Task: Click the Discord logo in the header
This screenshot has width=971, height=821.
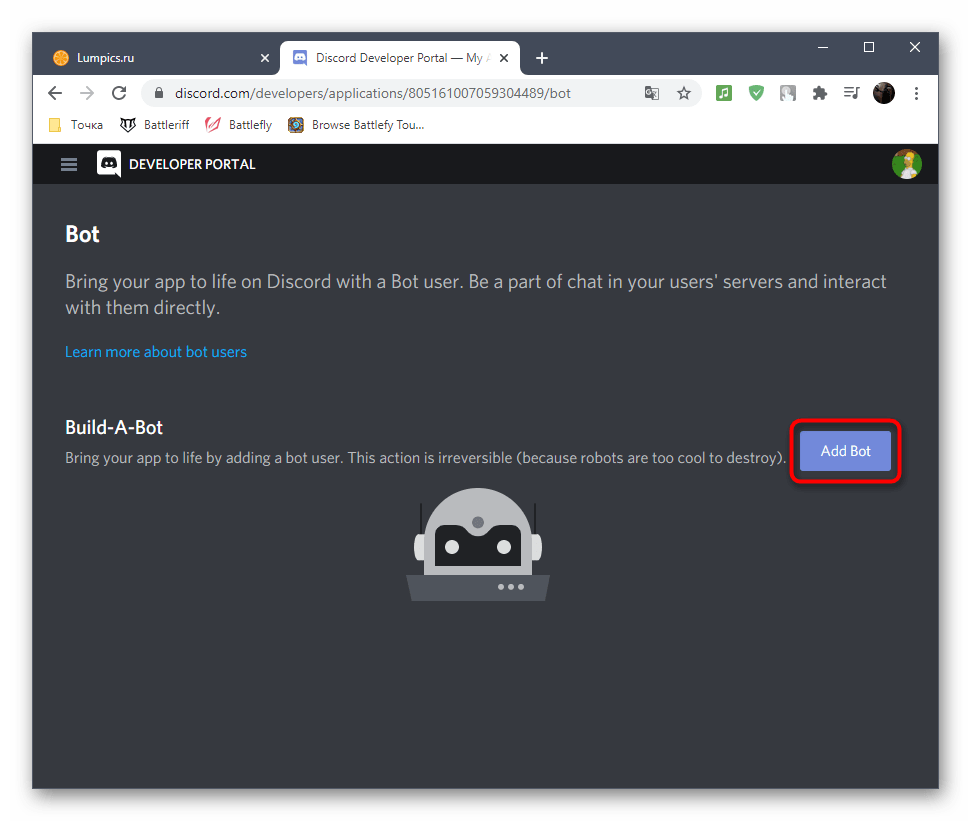Action: [109, 164]
